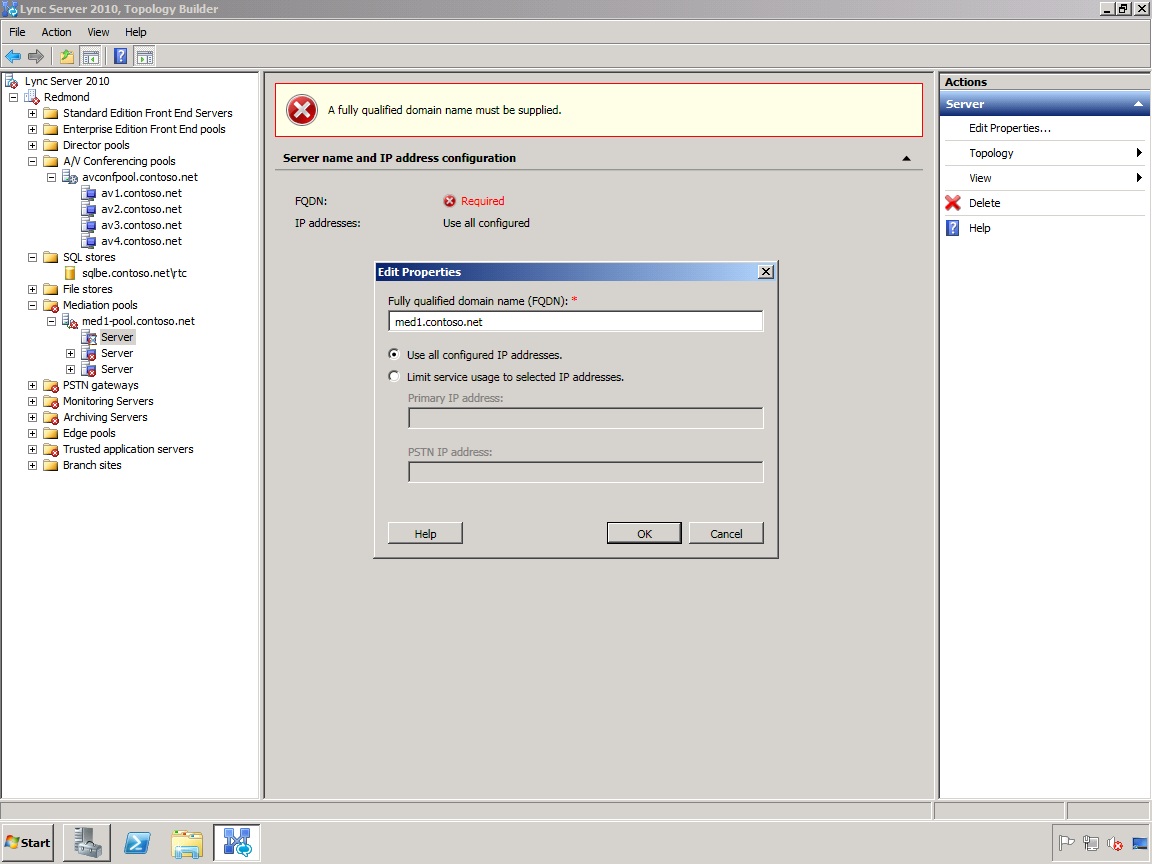1152x864 pixels.
Task: Click the Up one level toolbar icon
Action: pos(67,57)
